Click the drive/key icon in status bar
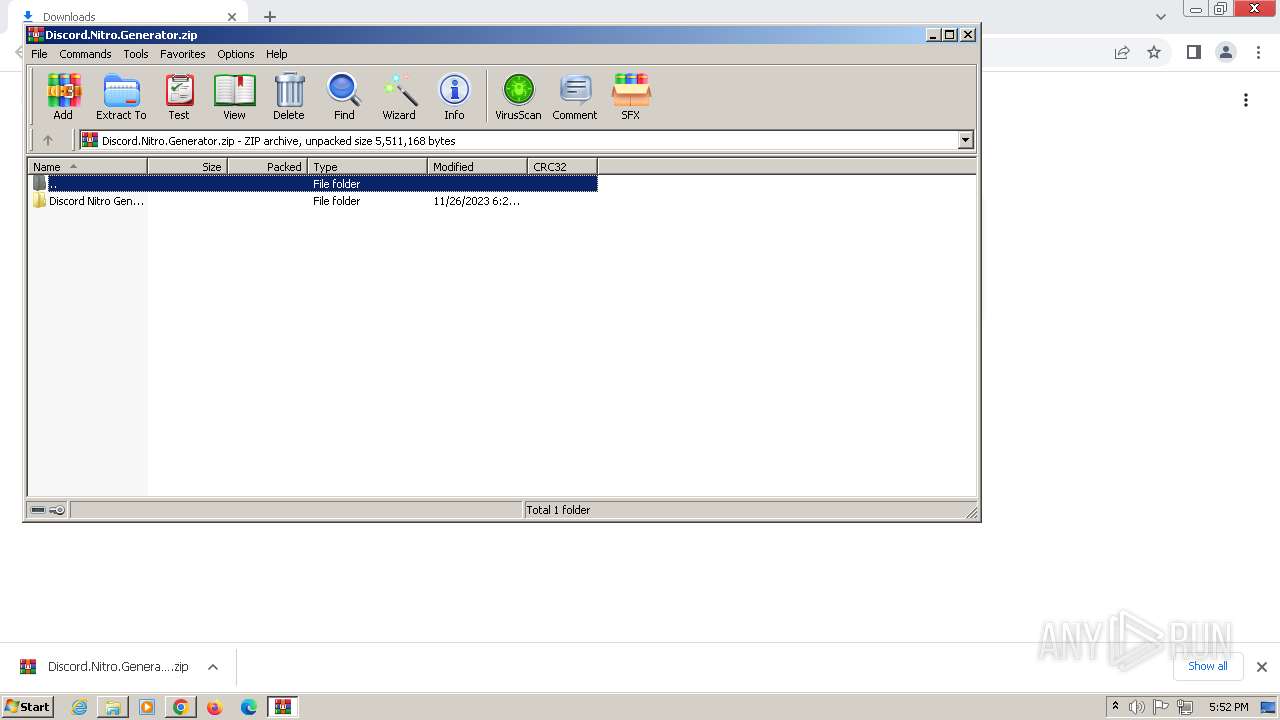This screenshot has width=1280, height=720. coord(47,510)
